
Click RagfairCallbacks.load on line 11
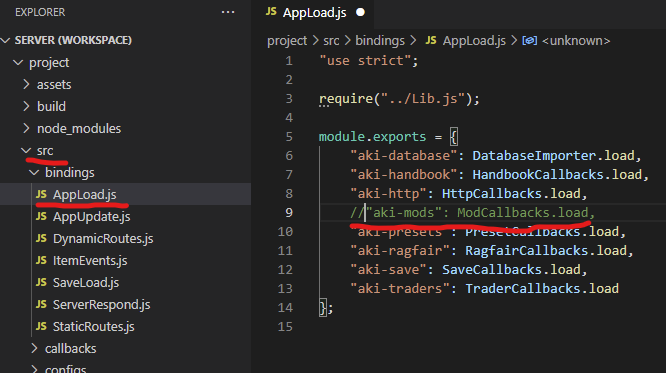(545, 251)
